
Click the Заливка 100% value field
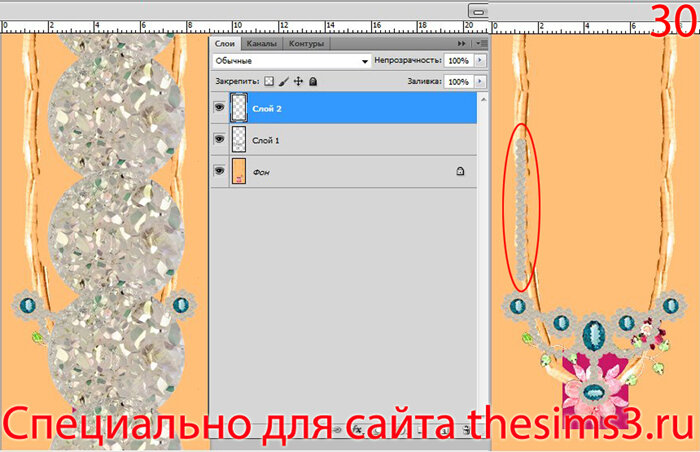click(x=458, y=81)
